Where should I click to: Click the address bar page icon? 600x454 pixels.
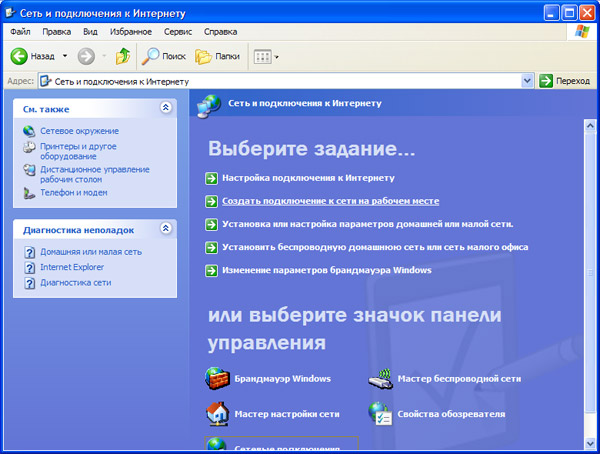click(x=46, y=81)
